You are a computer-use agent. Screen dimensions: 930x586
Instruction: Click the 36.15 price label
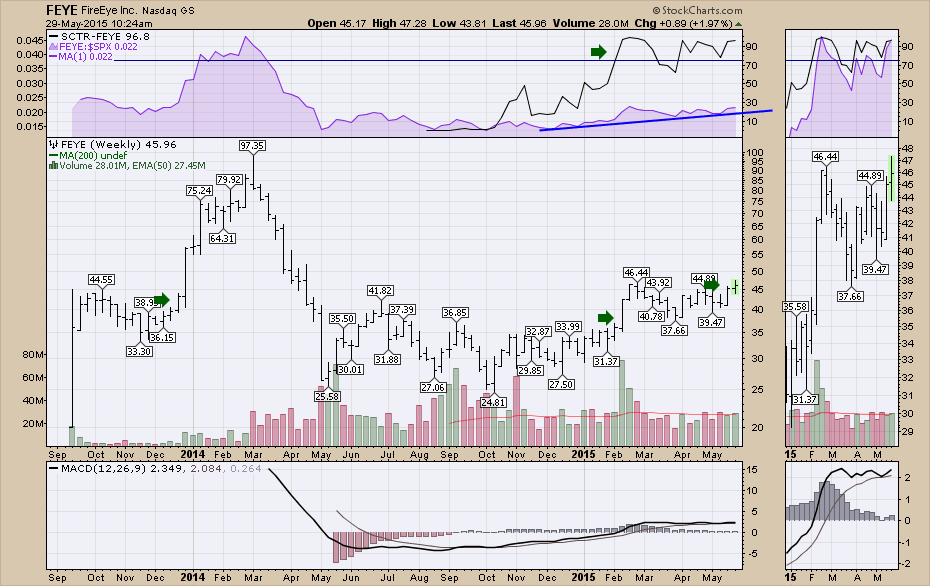coord(162,337)
